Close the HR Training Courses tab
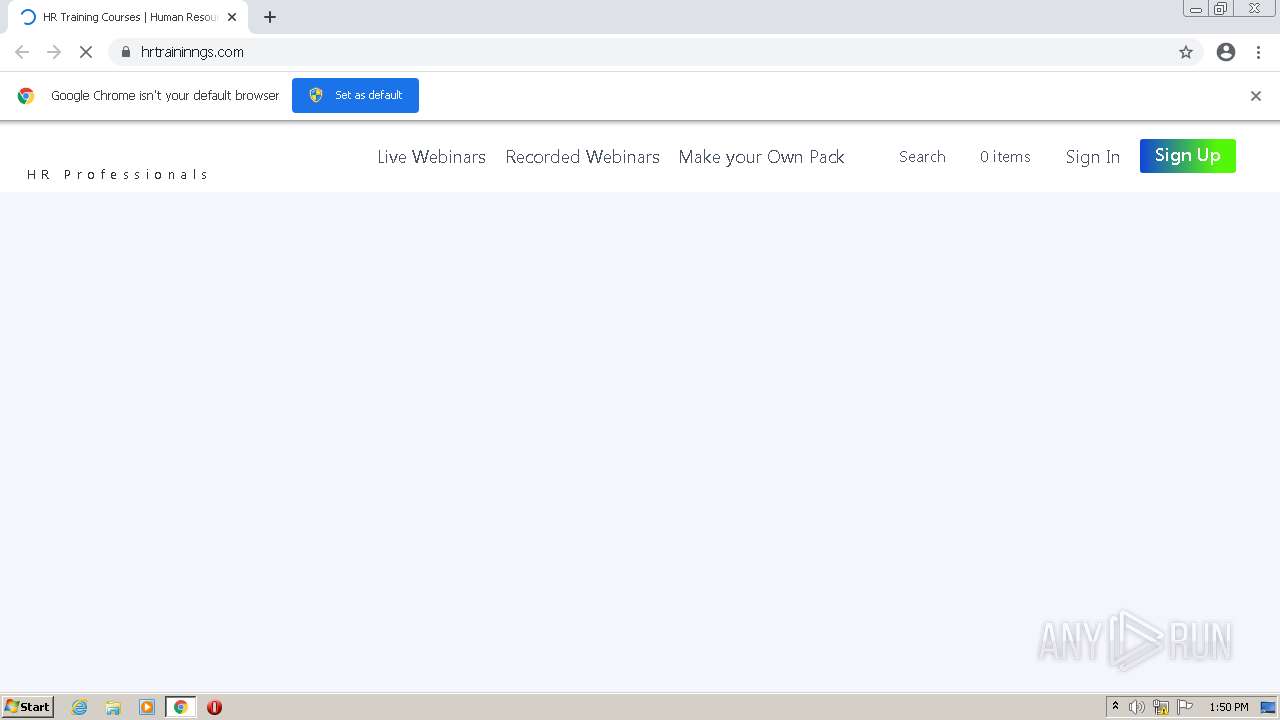 click(232, 17)
